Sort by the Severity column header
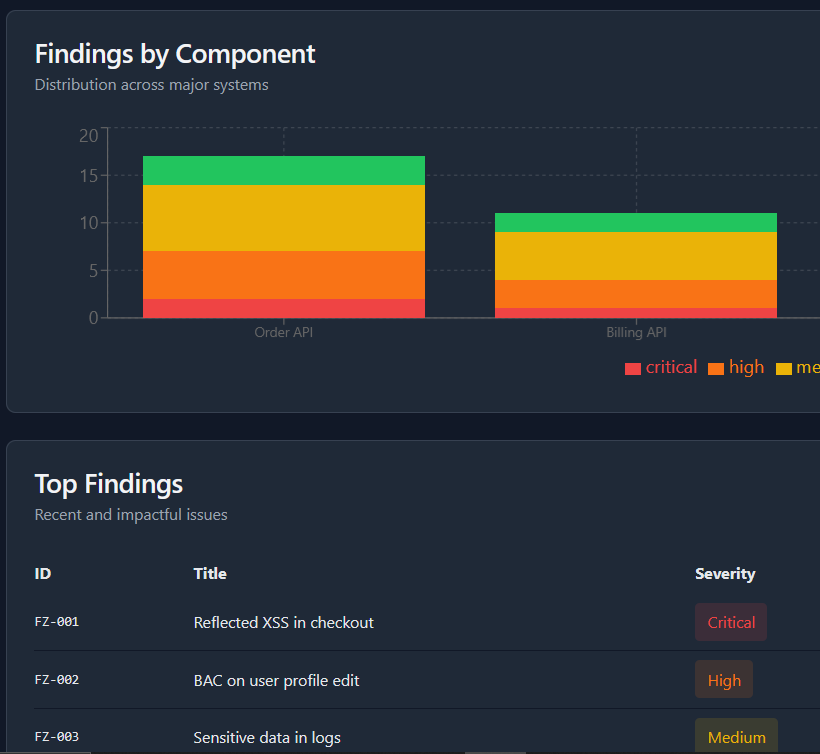Viewport: 820px width, 754px height. [725, 574]
